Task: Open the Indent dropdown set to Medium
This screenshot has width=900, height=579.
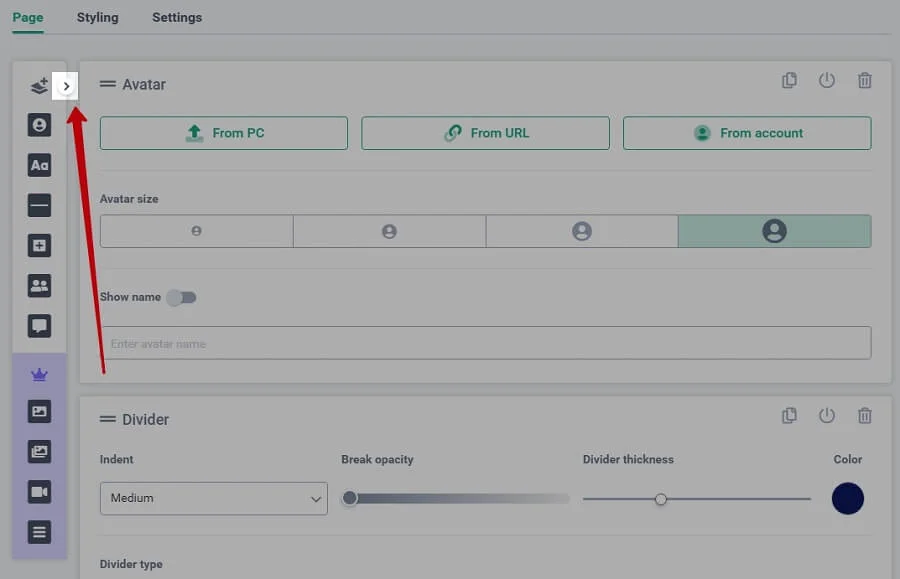Action: 213,498
